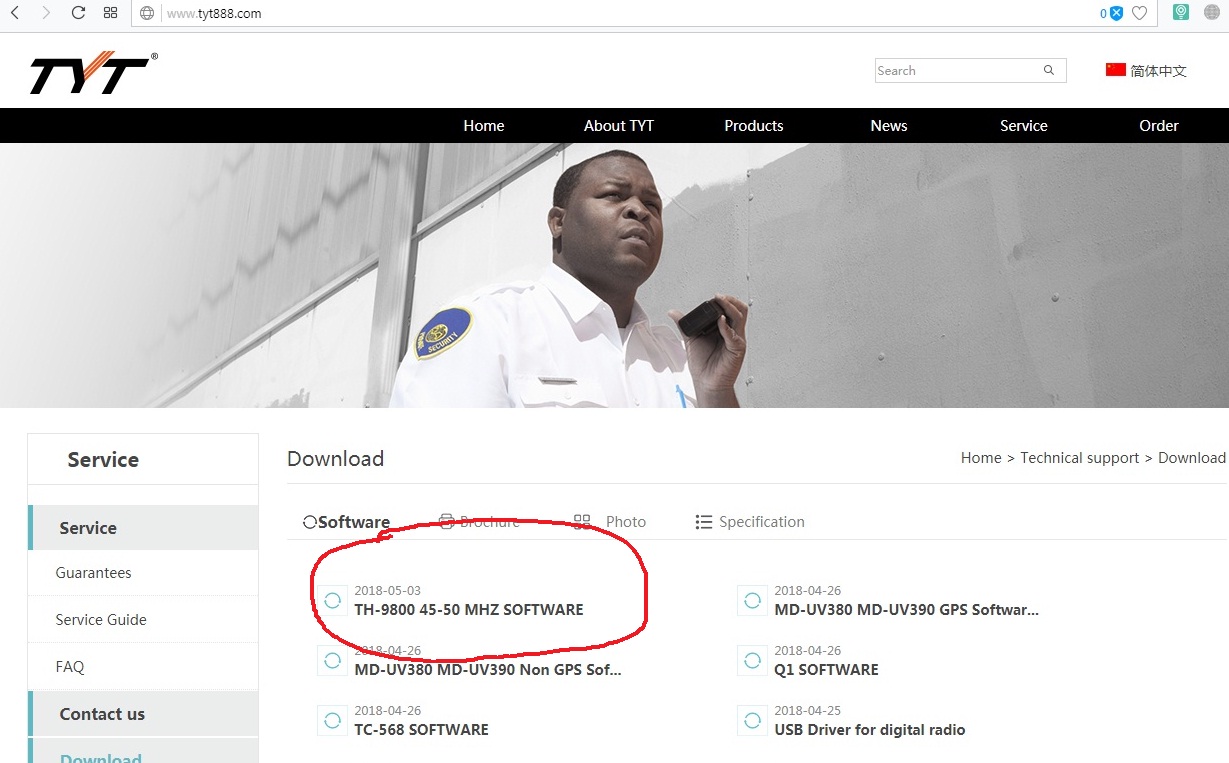This screenshot has height=763, width=1229.
Task: Select the Download sidebar section
Action: 144,753
